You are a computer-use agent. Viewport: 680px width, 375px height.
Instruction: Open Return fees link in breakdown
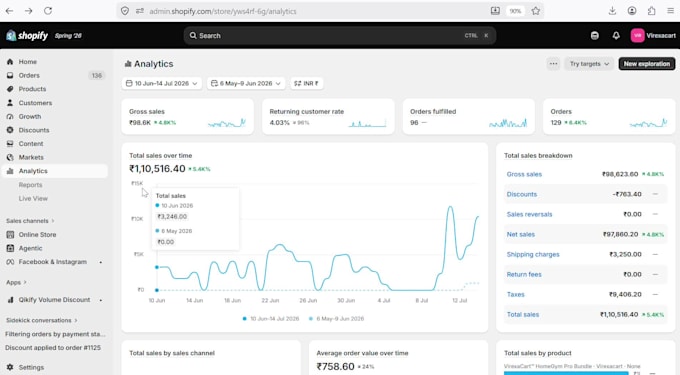click(x=524, y=274)
